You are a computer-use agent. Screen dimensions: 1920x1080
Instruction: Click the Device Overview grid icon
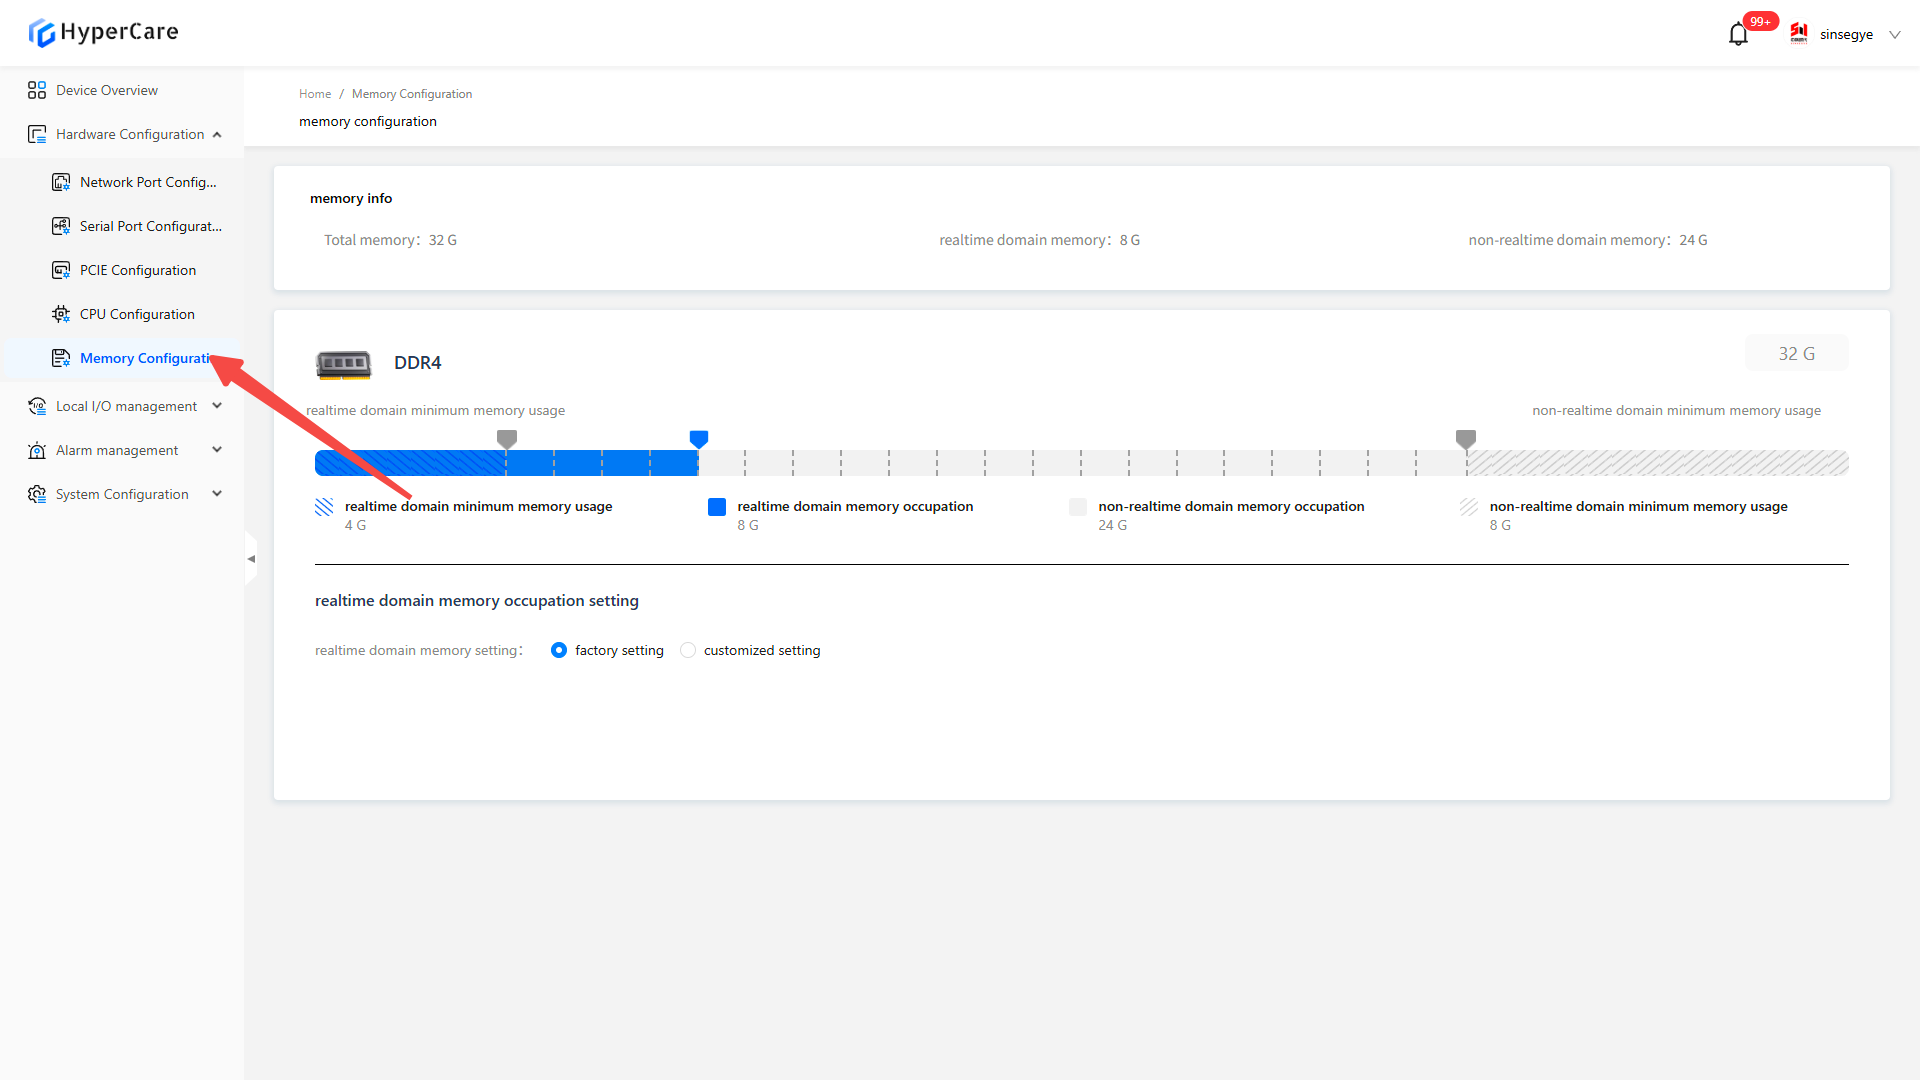pyautogui.click(x=37, y=90)
